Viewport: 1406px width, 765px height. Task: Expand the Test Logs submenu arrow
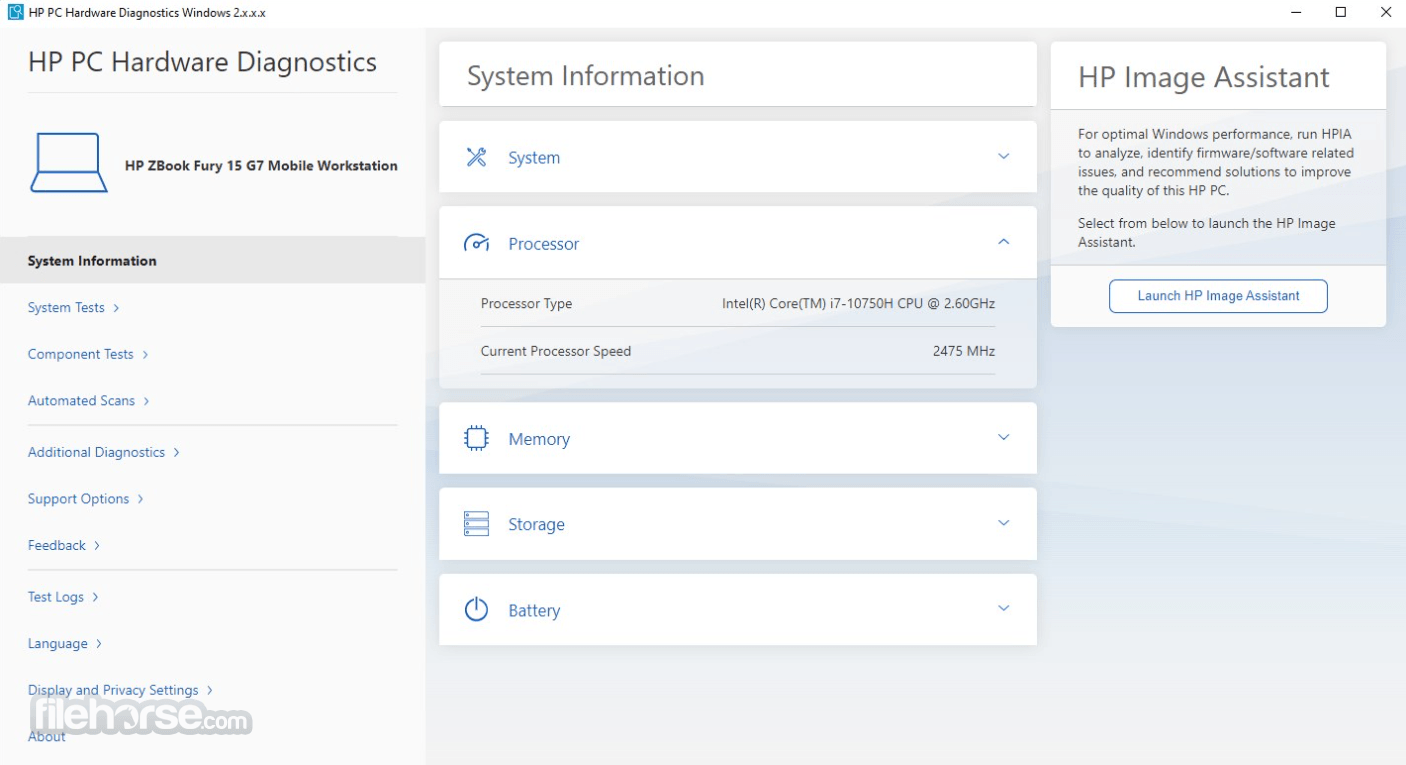point(95,598)
